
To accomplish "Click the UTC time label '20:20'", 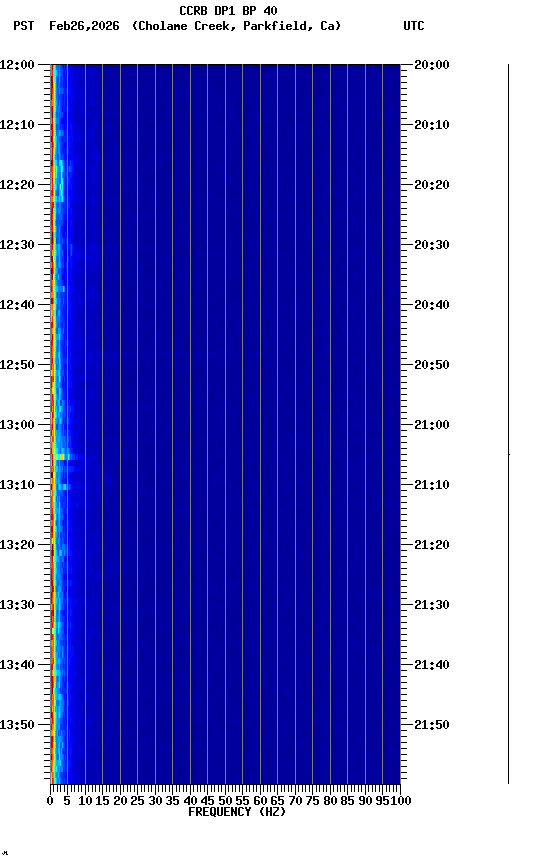I will (x=432, y=185).
